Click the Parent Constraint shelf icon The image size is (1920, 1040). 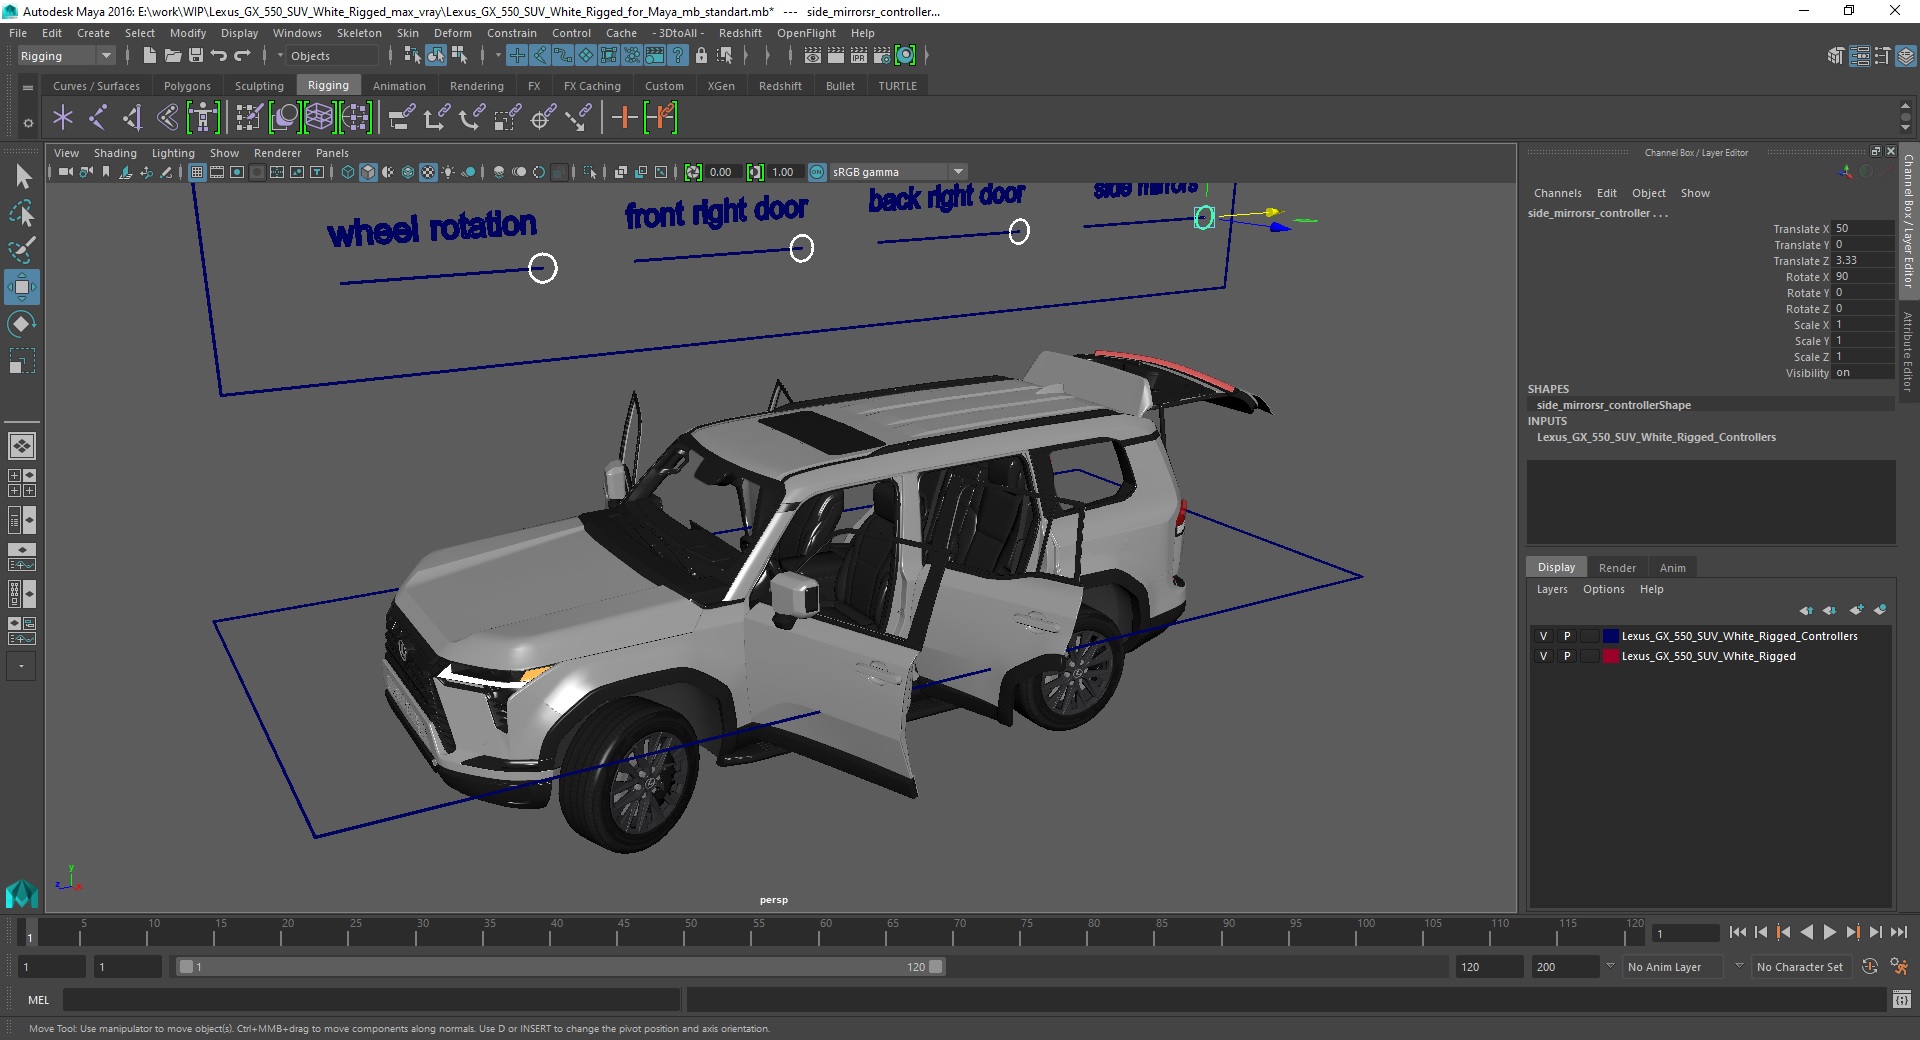click(402, 118)
